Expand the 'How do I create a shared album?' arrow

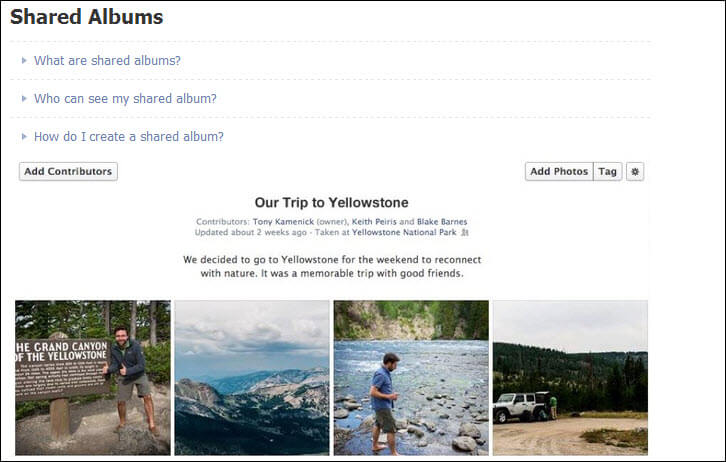click(24, 136)
